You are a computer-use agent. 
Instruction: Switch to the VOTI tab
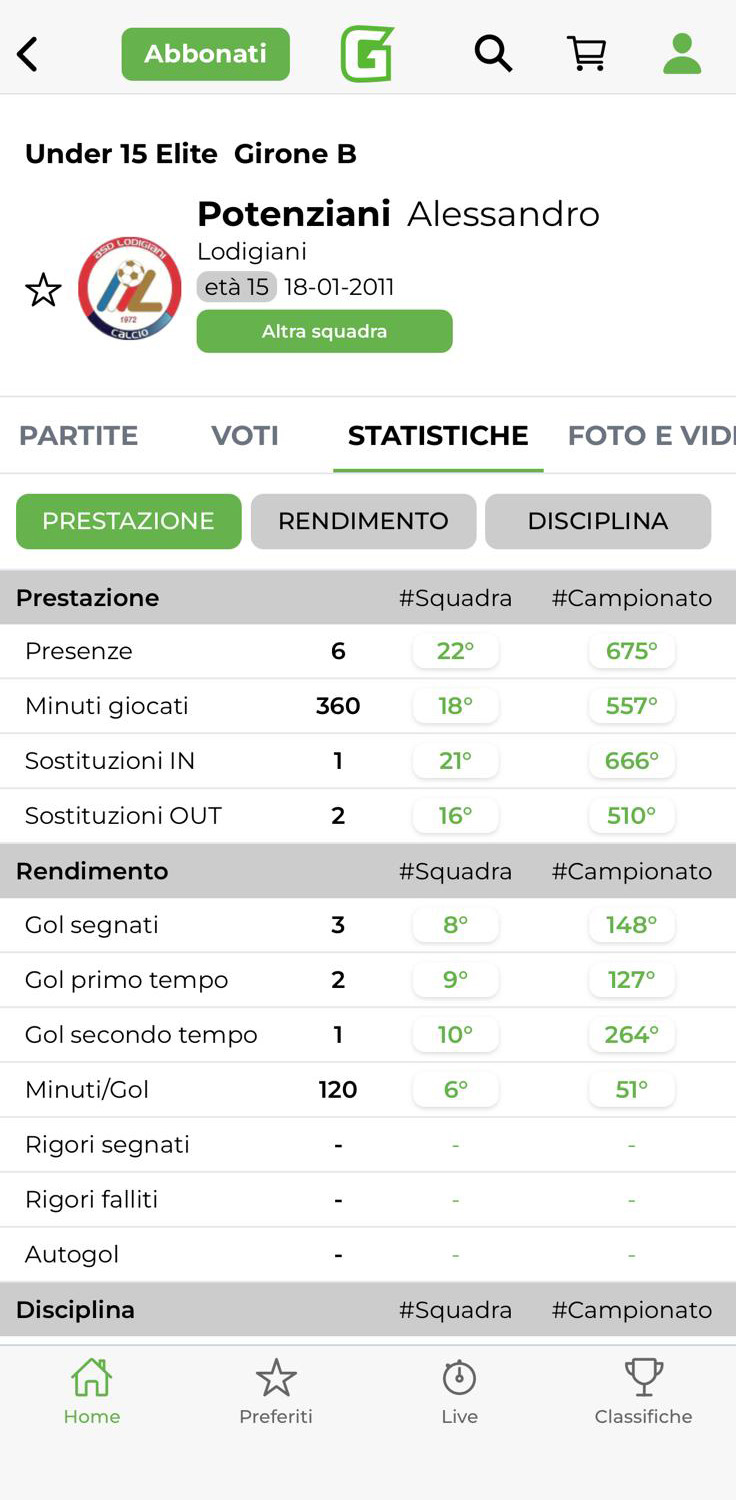click(245, 436)
